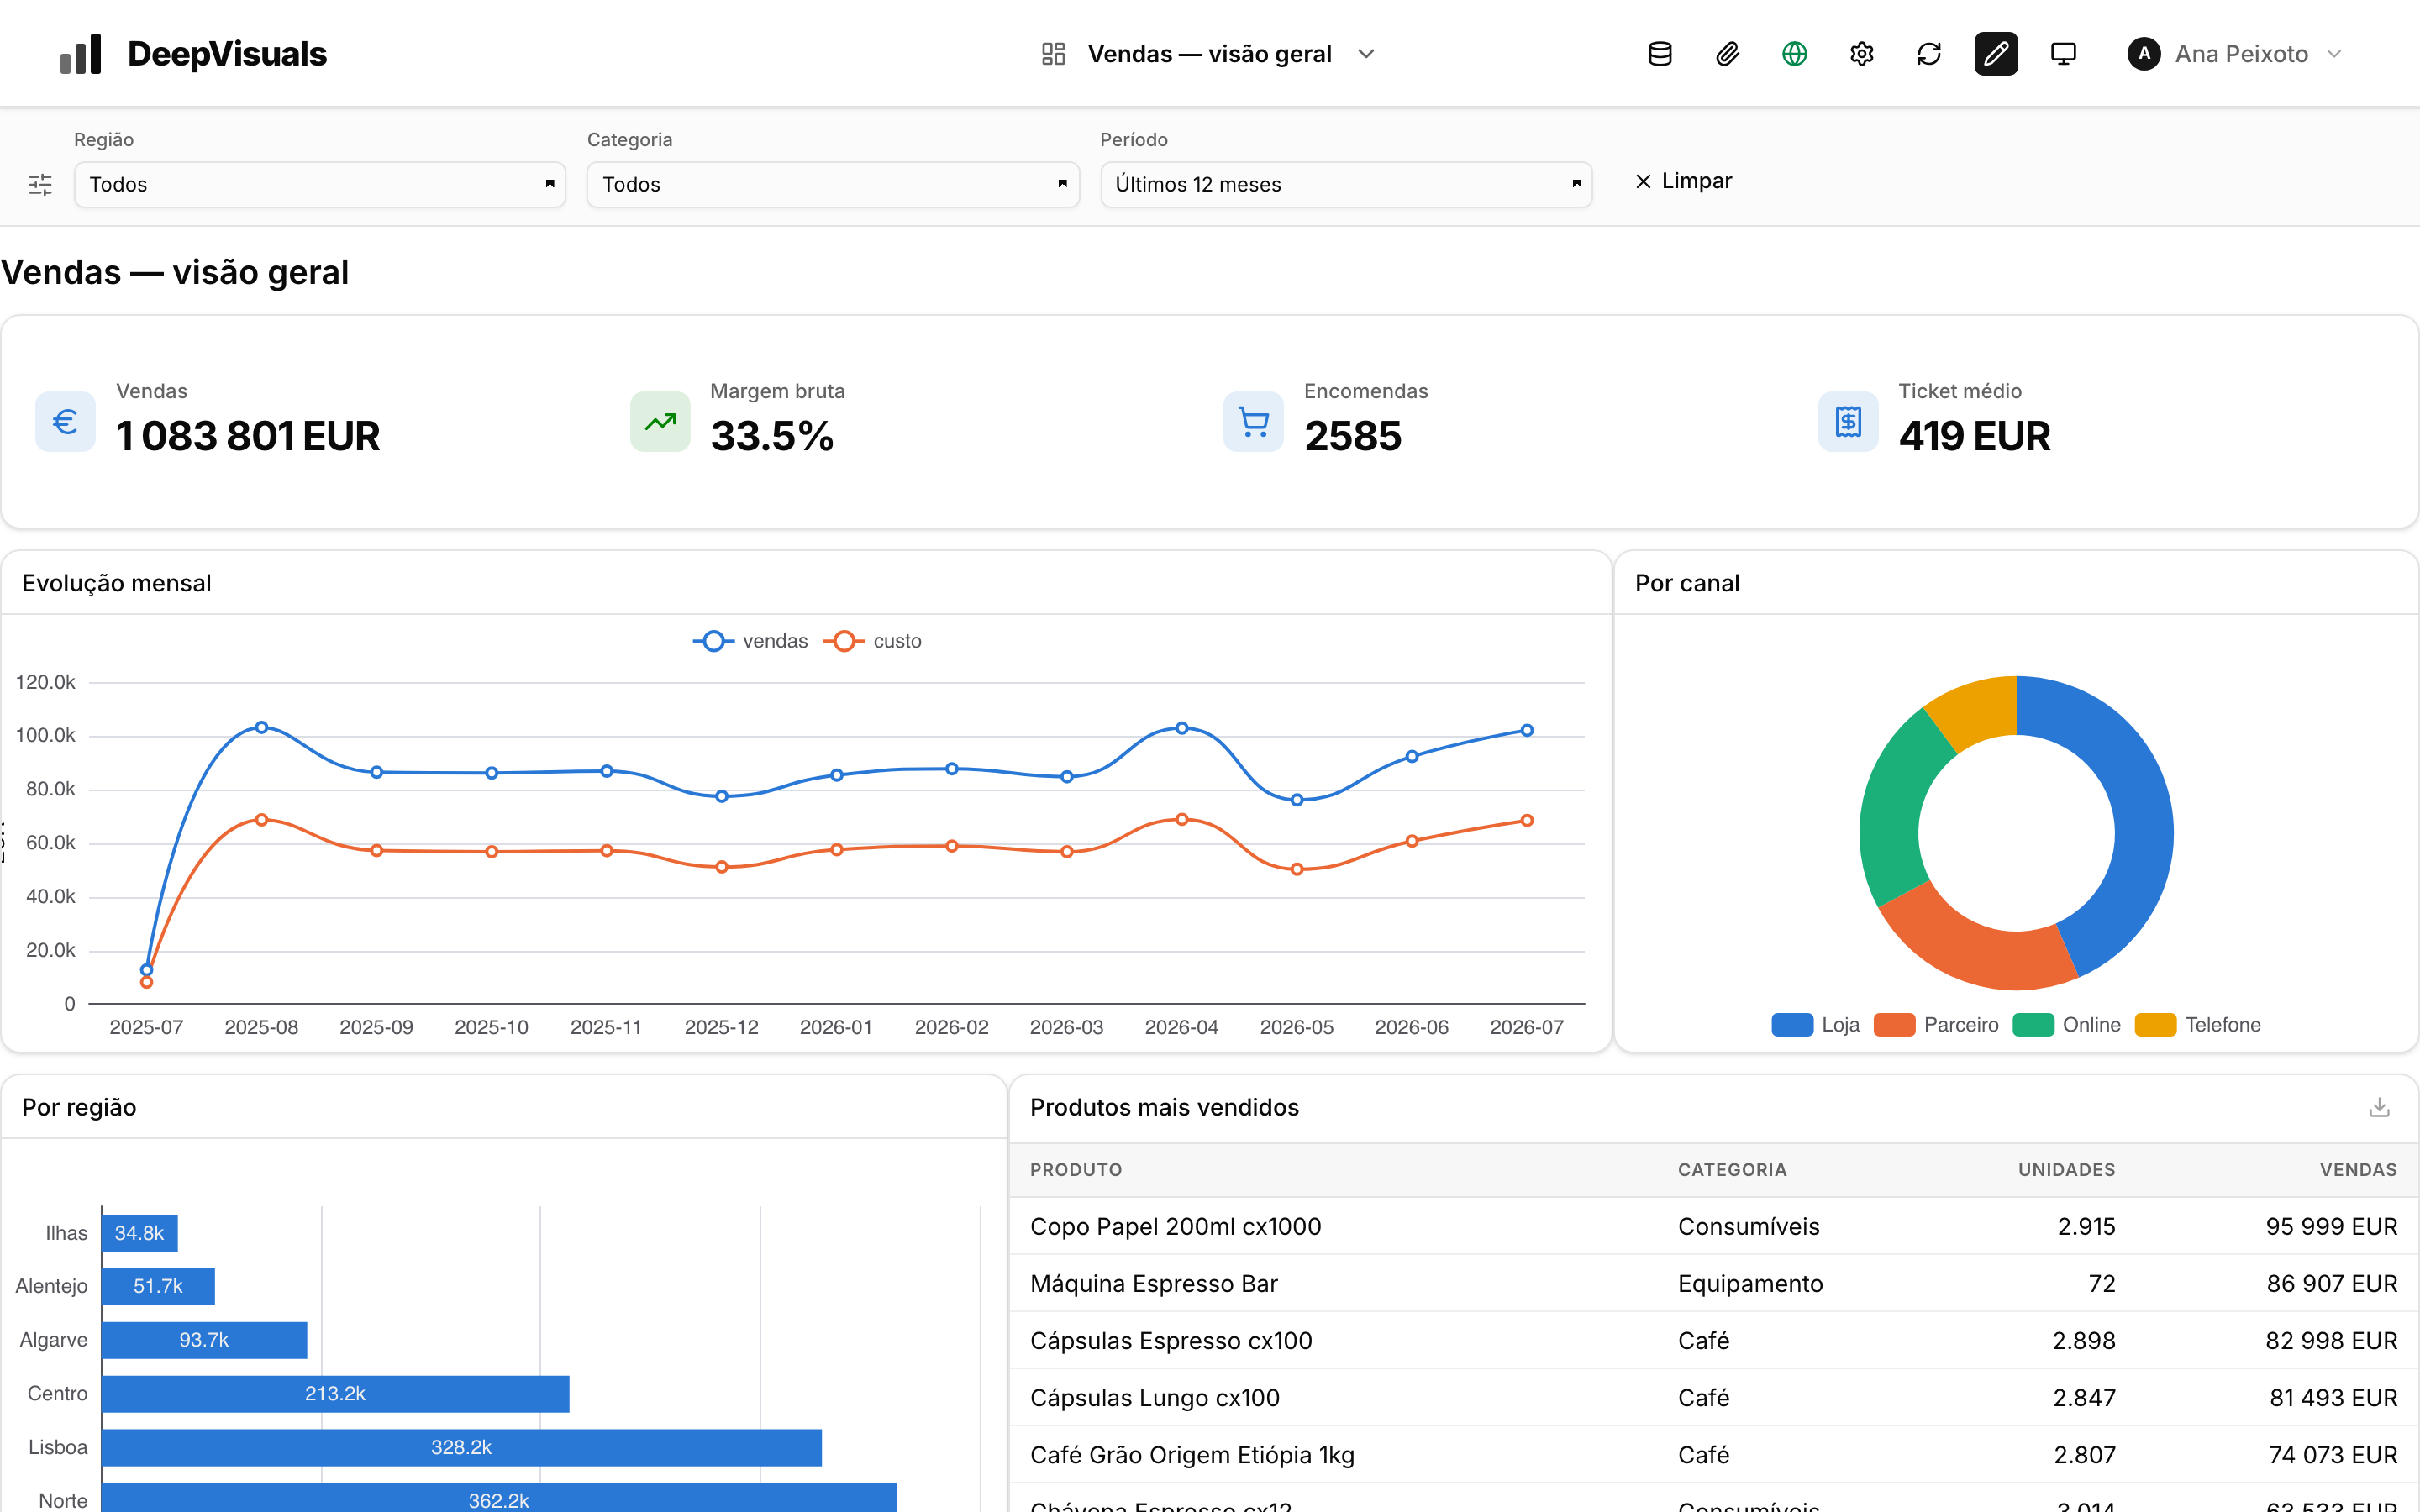Screen dimensions: 2420x1512
Task: Click the Margem bruta trend icon
Action: tap(660, 422)
